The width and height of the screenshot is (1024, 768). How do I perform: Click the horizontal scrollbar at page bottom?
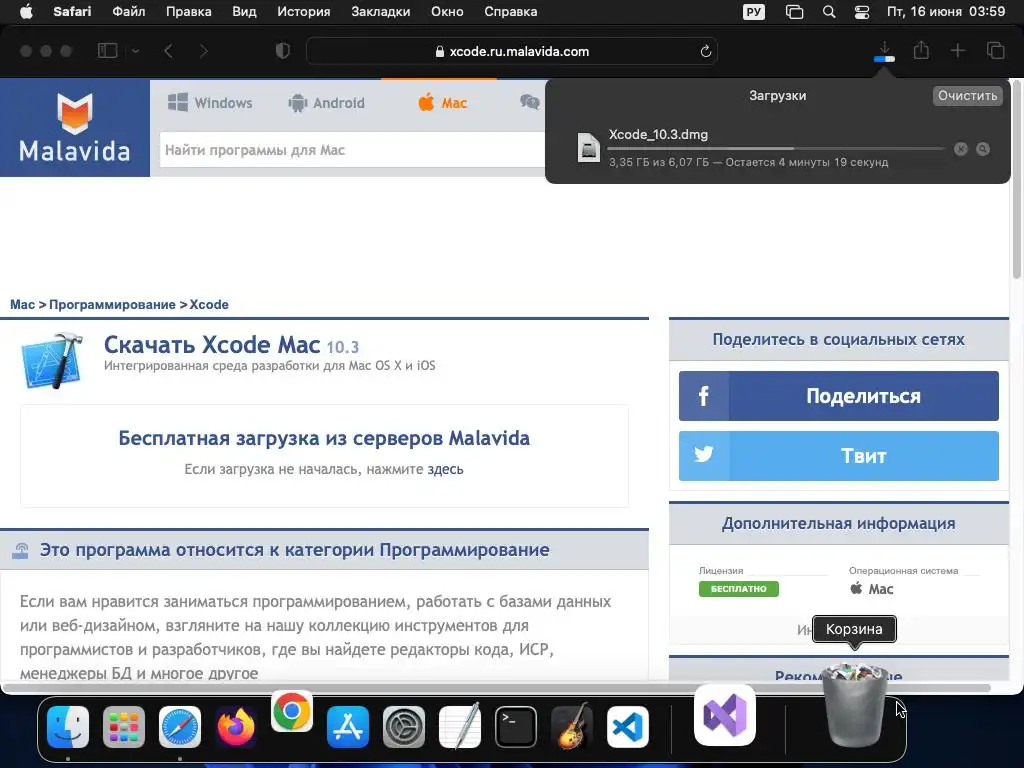pos(496,688)
